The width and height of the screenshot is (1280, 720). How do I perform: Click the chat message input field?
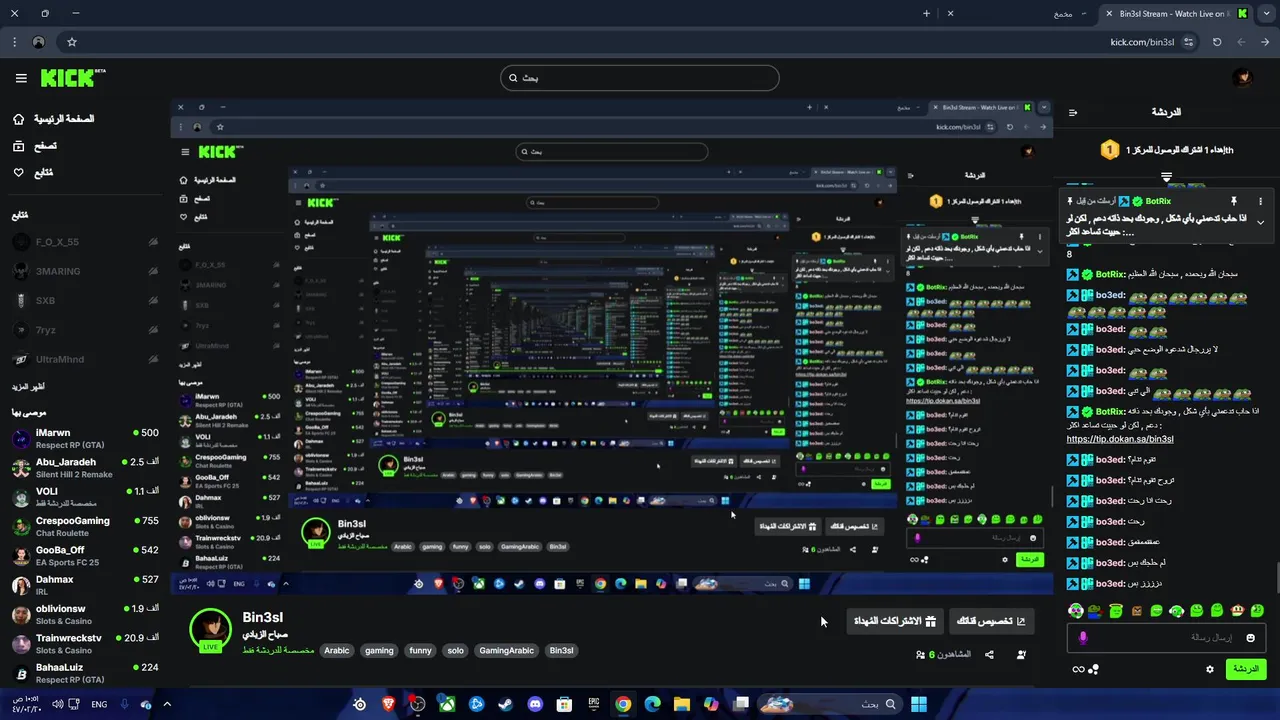[x=1166, y=637]
